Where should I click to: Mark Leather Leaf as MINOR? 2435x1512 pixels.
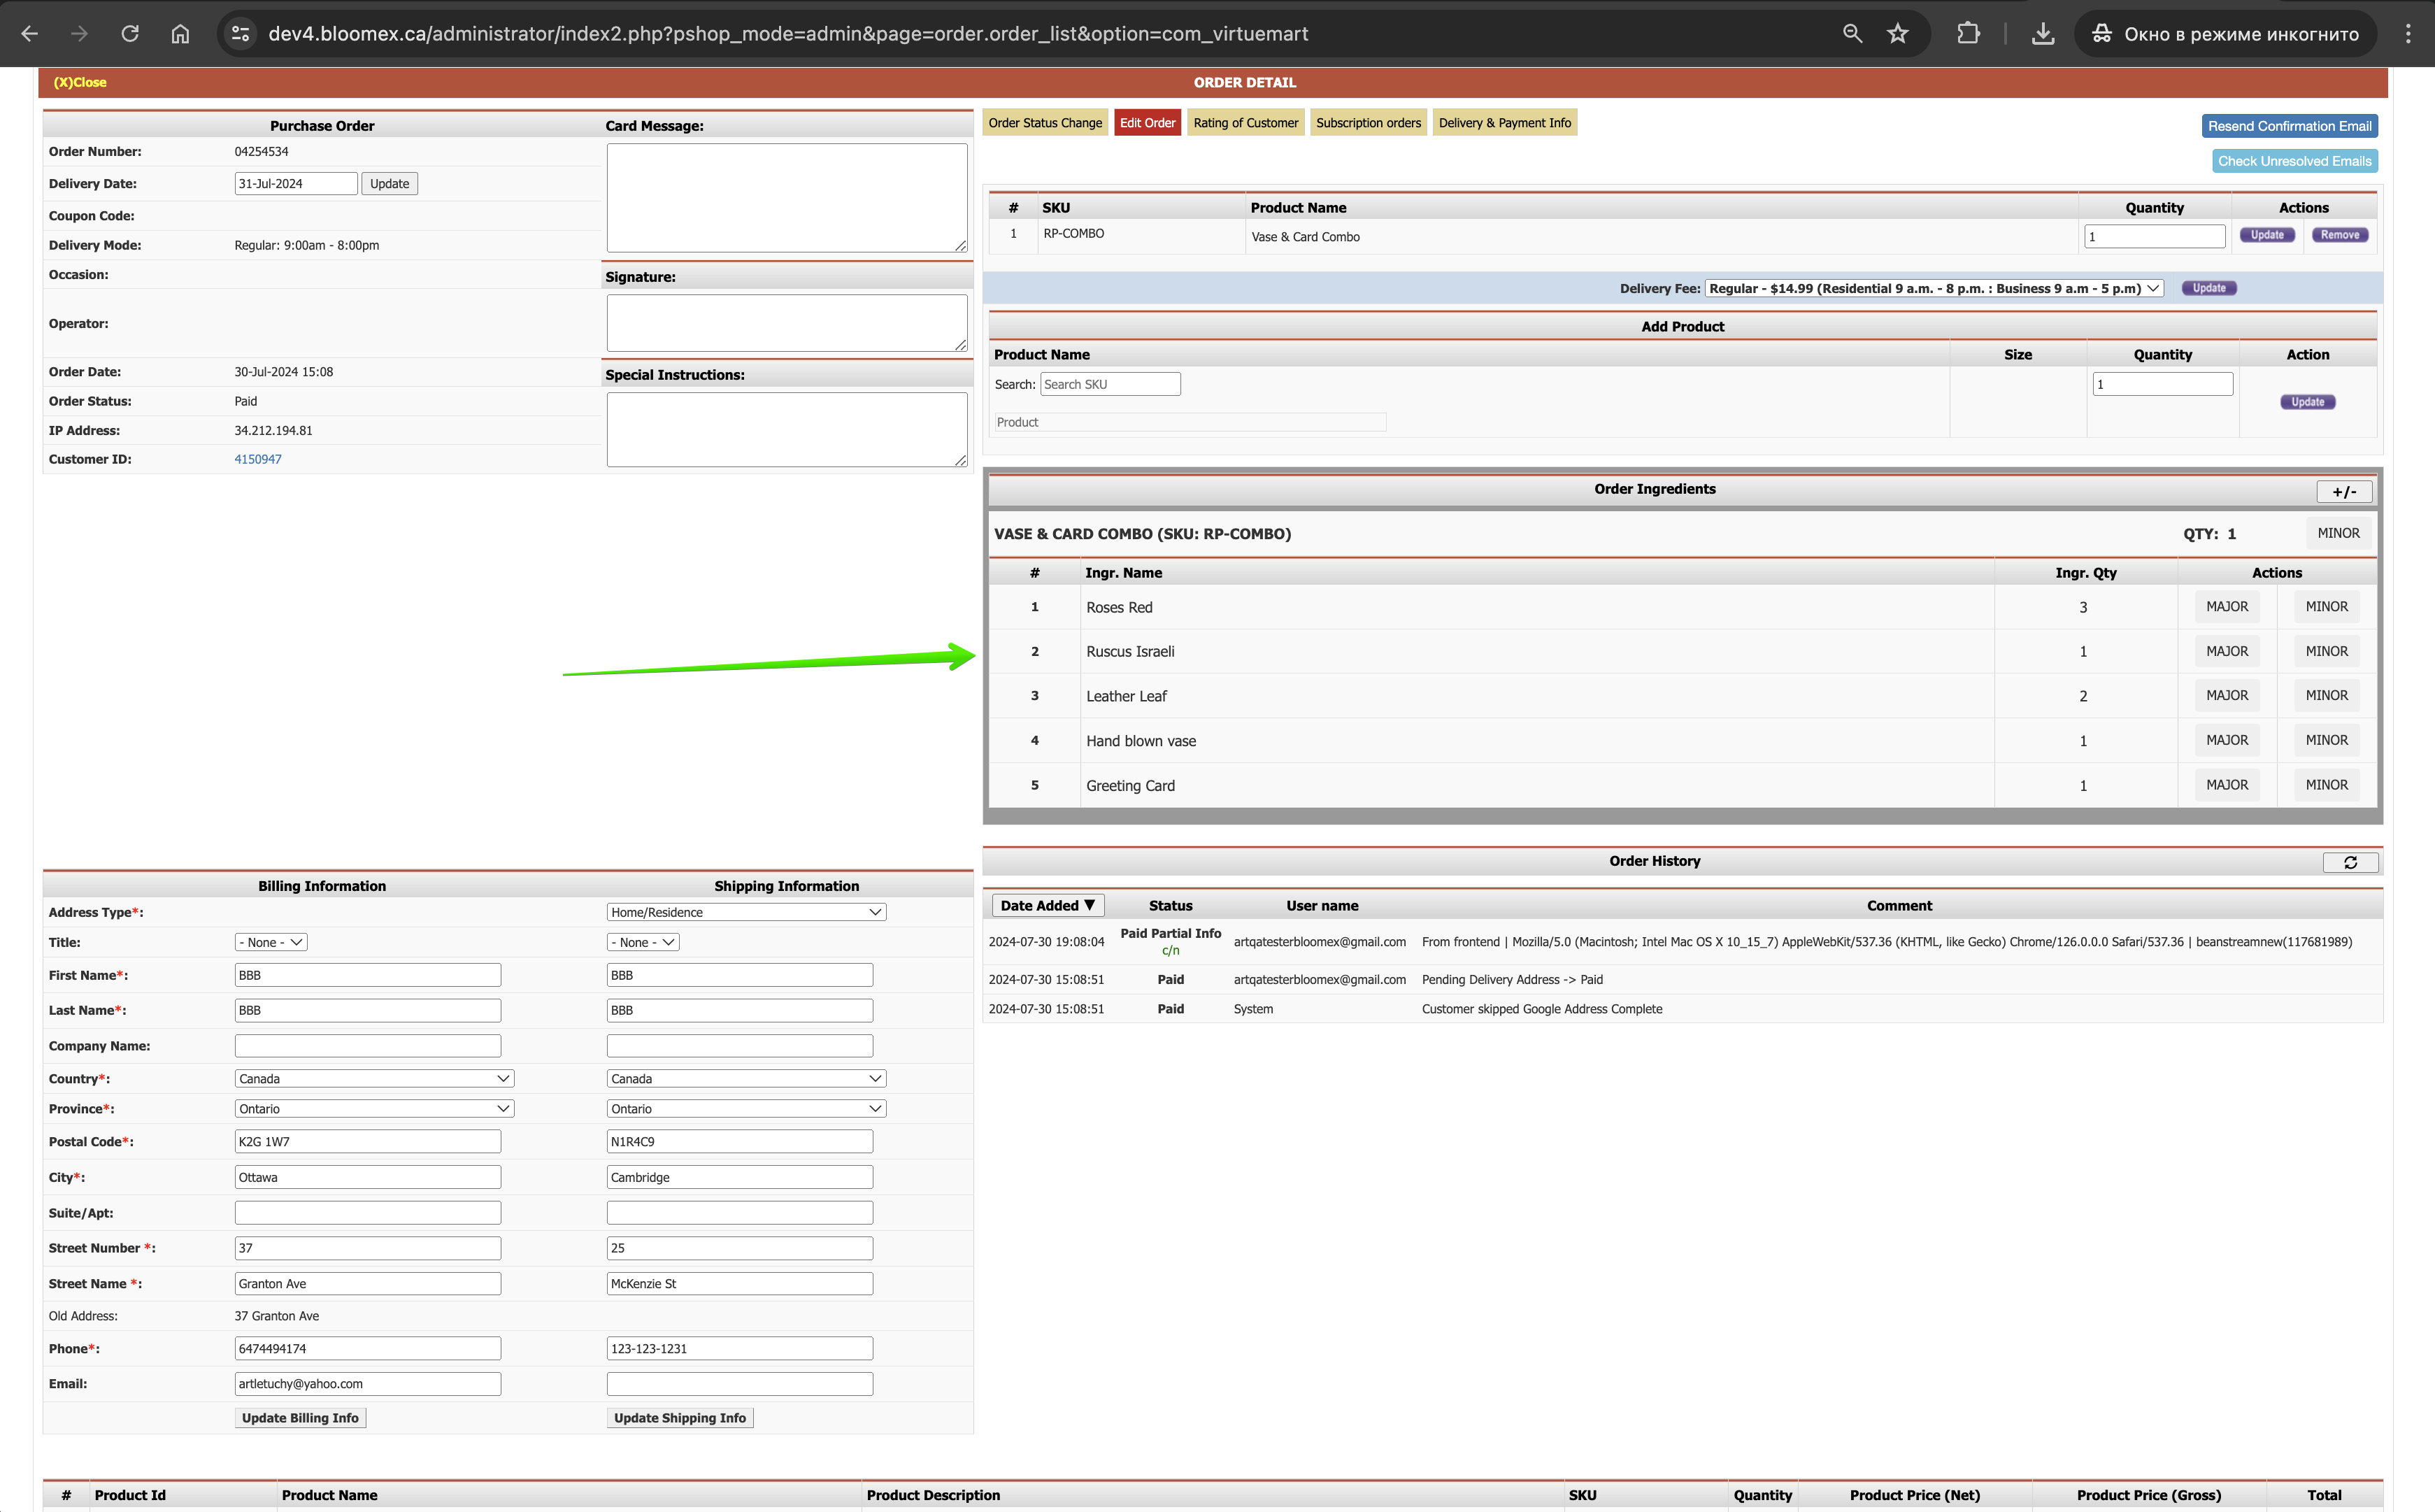[2326, 695]
